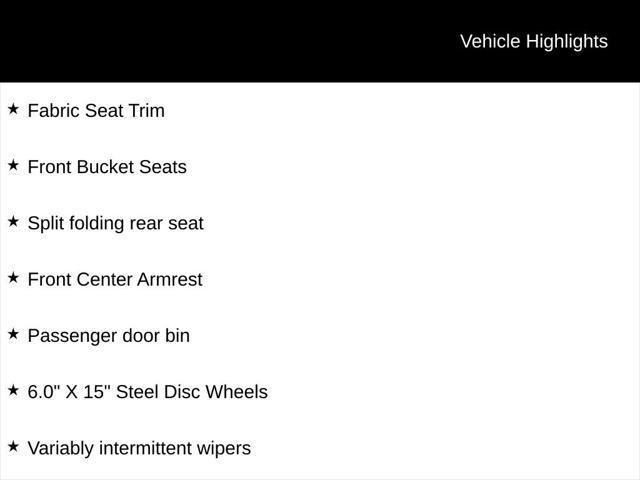Select the Steel Disc Wheels text
Image resolution: width=640 pixels, height=480 pixels.
192,392
